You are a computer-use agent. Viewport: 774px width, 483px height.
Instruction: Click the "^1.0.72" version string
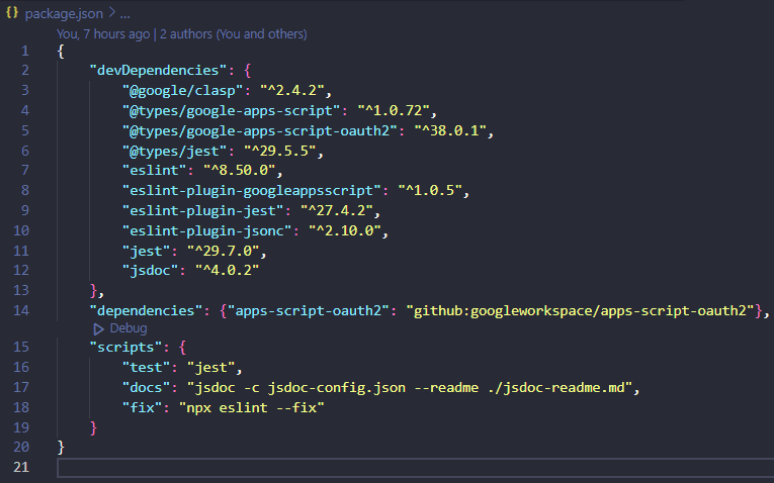pos(393,111)
